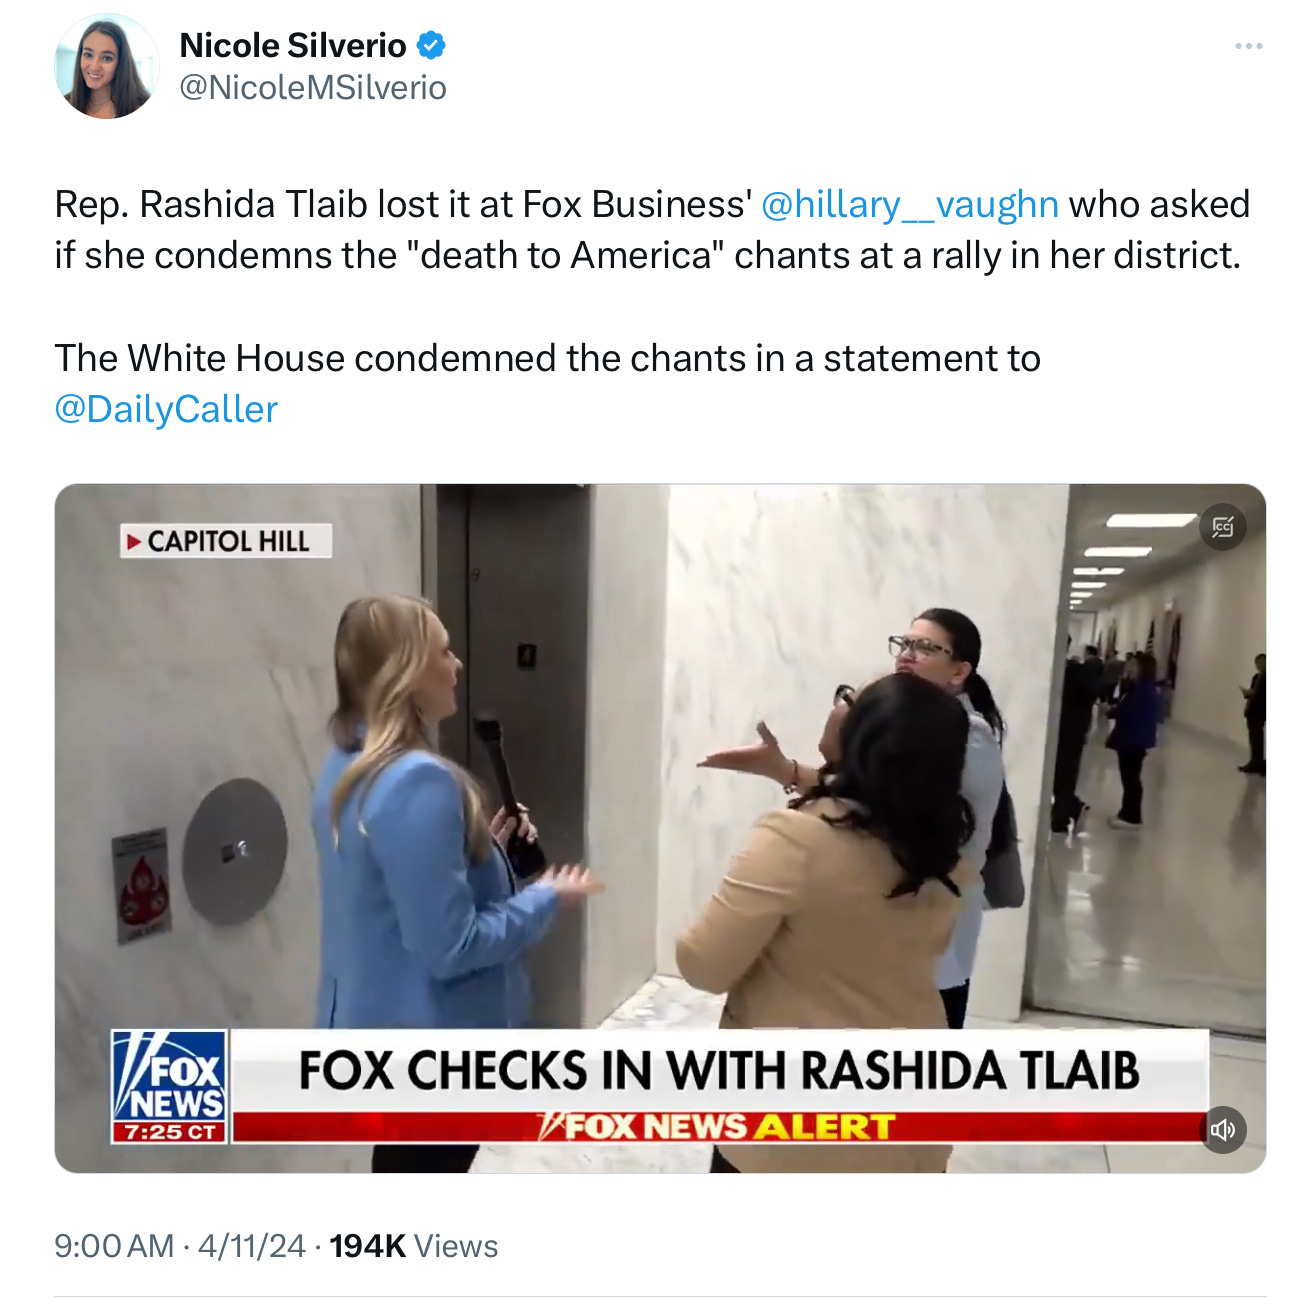The height and width of the screenshot is (1298, 1315).
Task: Click the Fox Checks In headline chyron
Action: pyautogui.click(x=719, y=1070)
